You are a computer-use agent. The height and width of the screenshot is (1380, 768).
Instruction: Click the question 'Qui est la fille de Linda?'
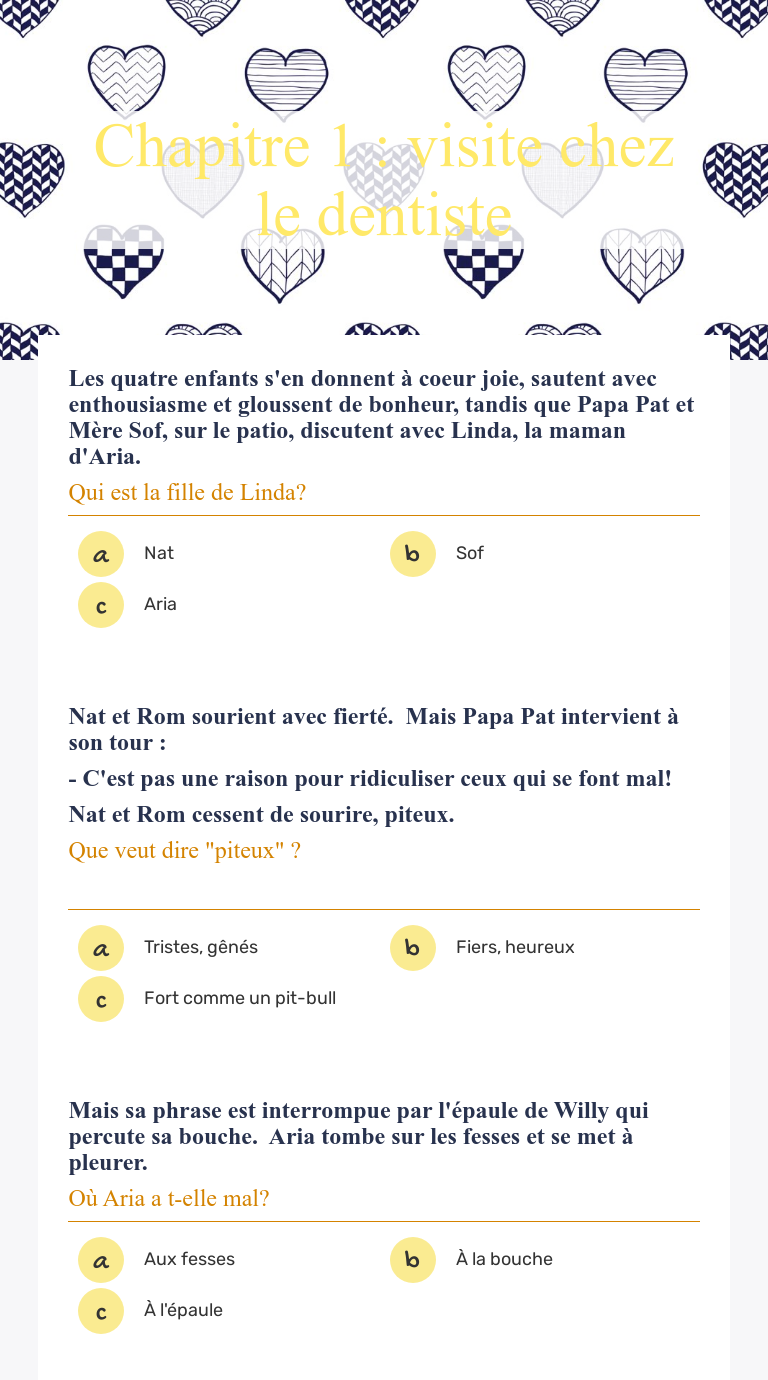coord(187,493)
